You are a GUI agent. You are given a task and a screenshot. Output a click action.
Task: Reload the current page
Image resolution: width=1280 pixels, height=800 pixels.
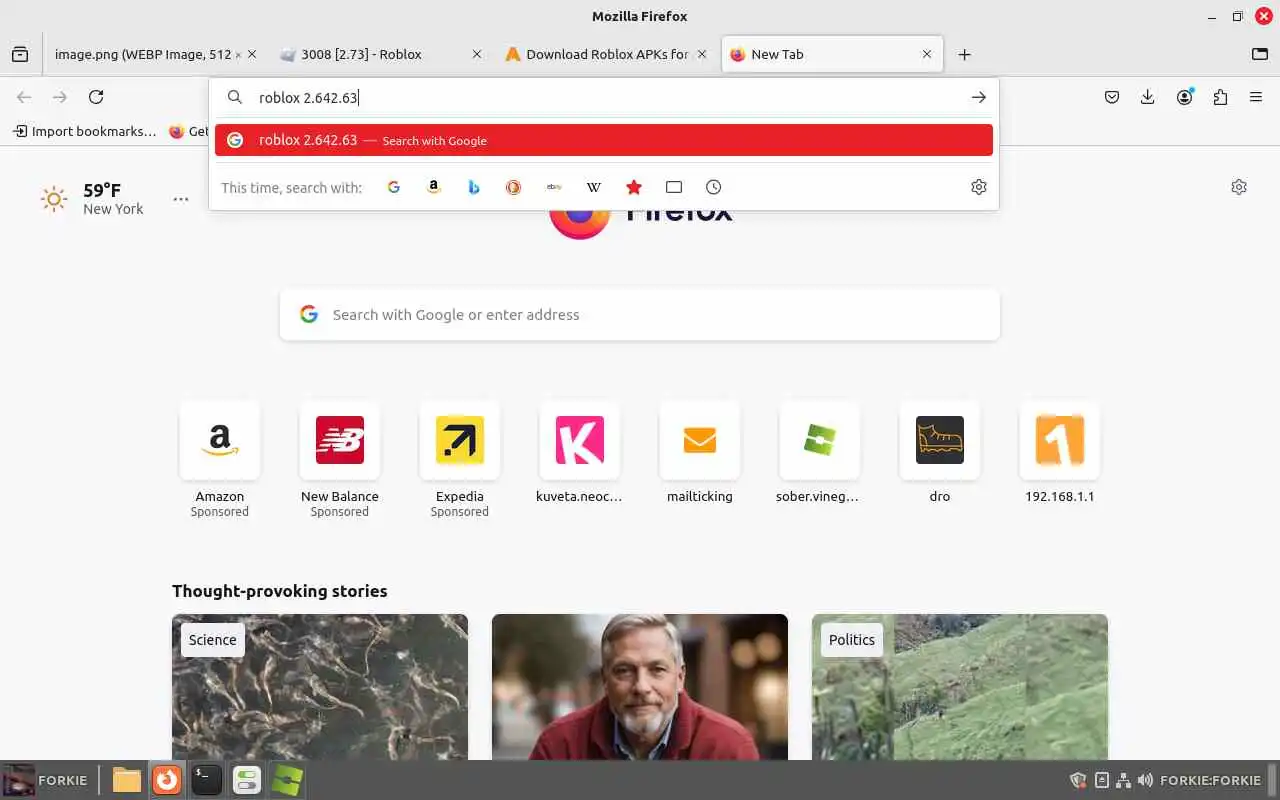click(x=96, y=97)
